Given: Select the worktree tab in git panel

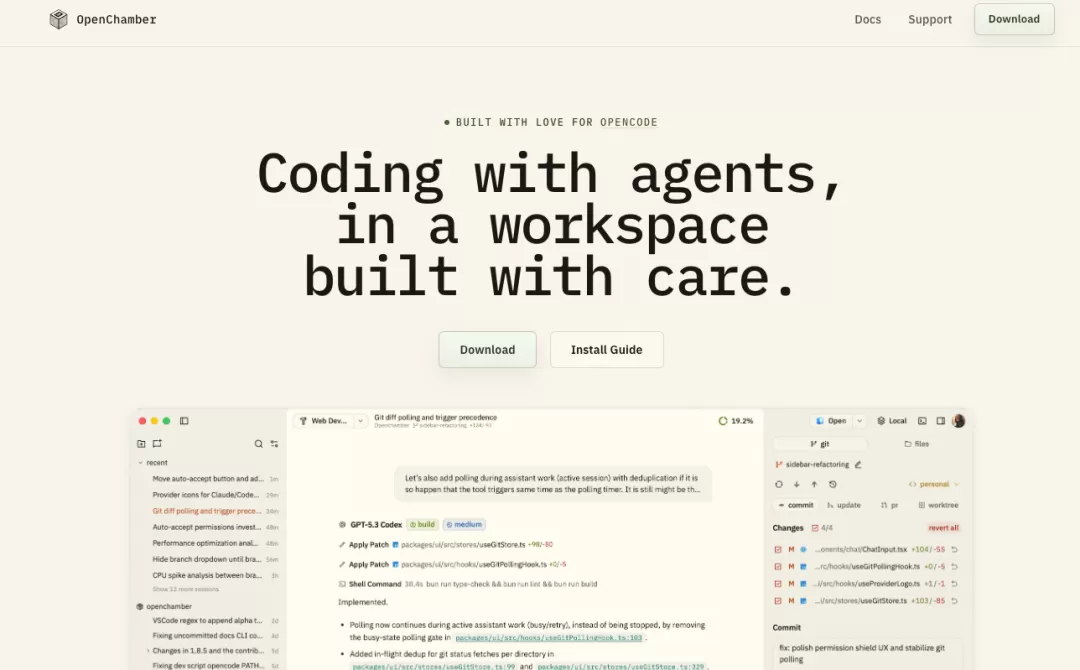Looking at the screenshot, I should [938, 505].
